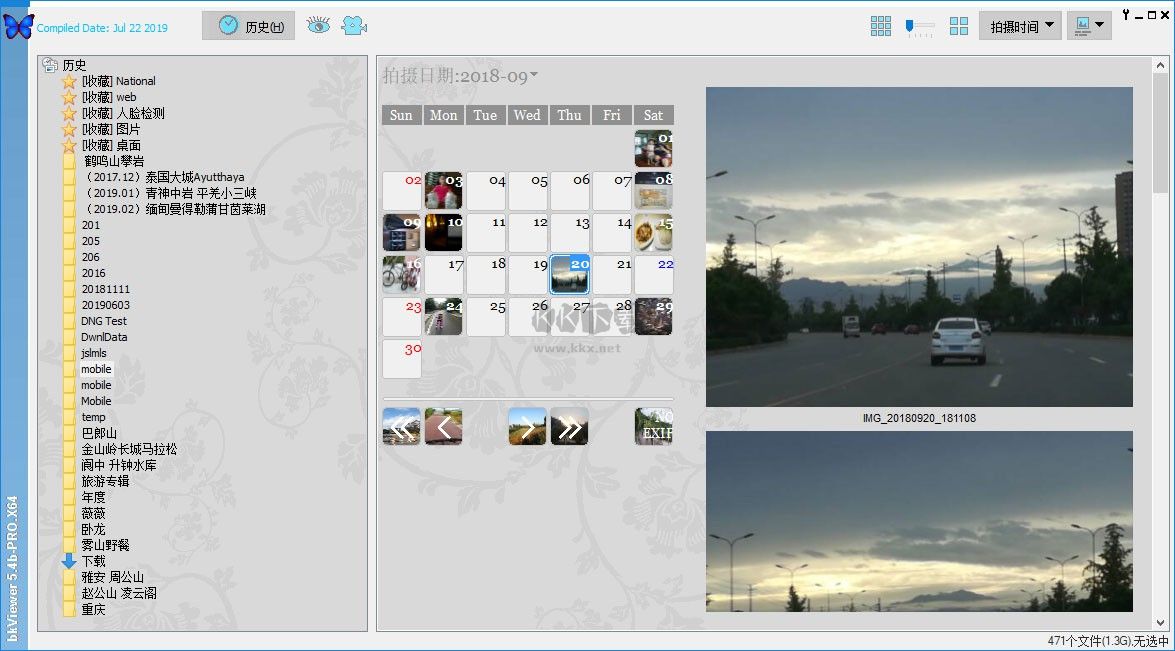This screenshot has width=1175, height=651.
Task: Click the video camera icon in toolbar
Action: [x=354, y=26]
